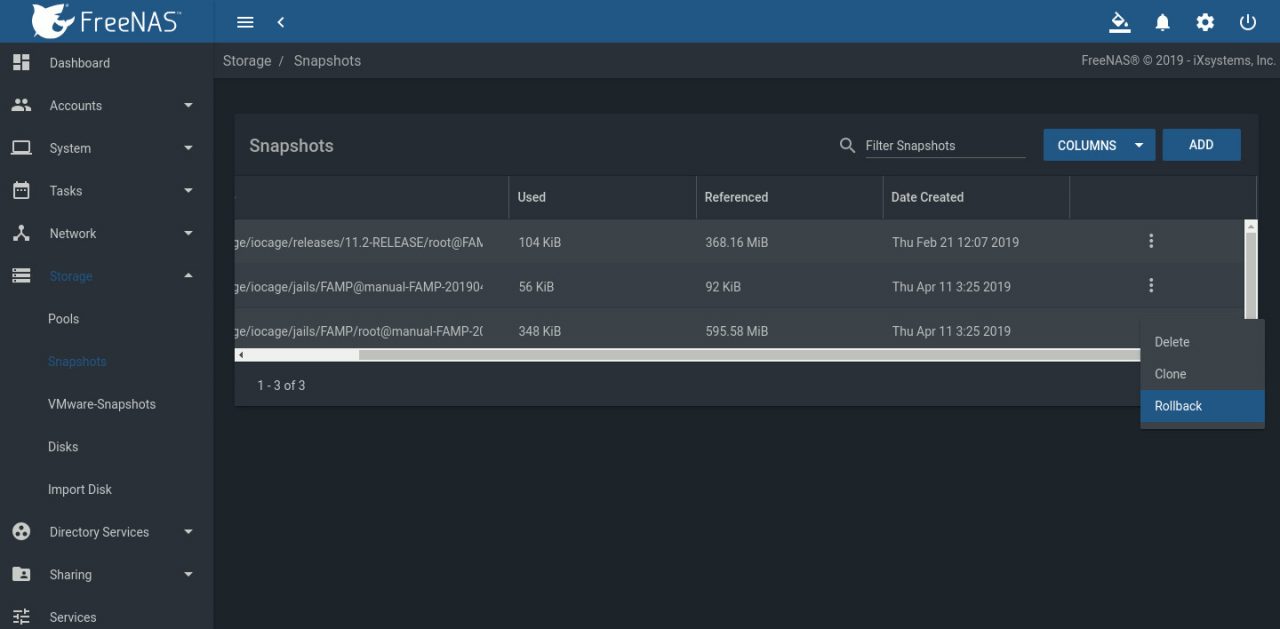Viewport: 1280px width, 629px height.
Task: Open actions menu for 11.2-RELEASE snapshot row
Action: (x=1151, y=241)
